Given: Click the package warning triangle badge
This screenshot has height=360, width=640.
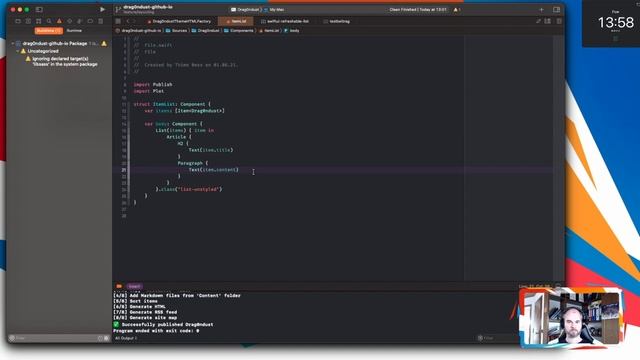Looking at the screenshot, I should (x=104, y=43).
